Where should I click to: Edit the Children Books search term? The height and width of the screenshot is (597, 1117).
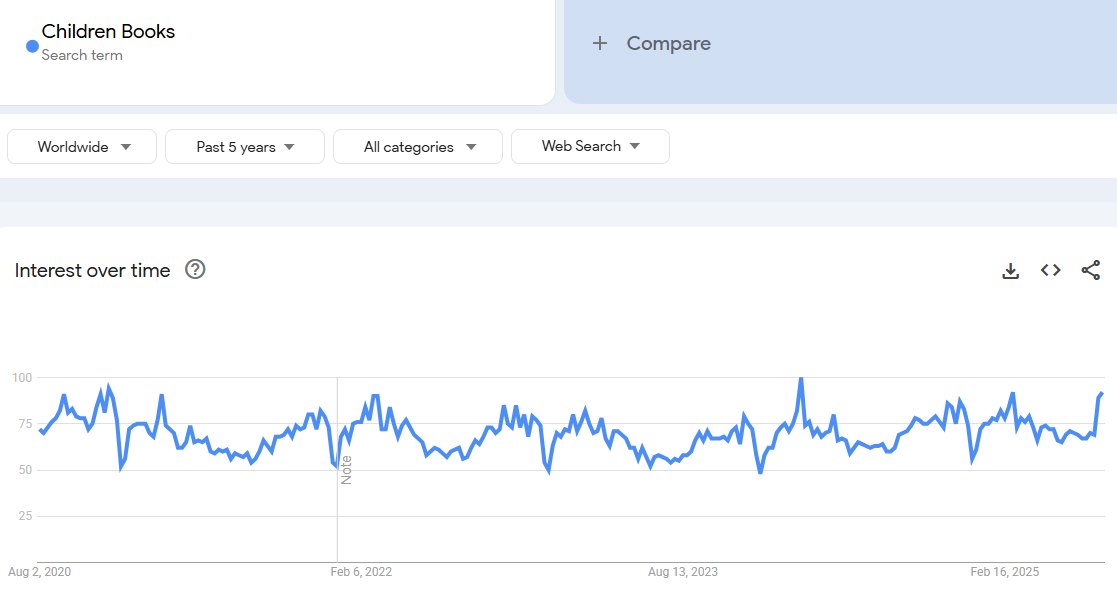(108, 32)
